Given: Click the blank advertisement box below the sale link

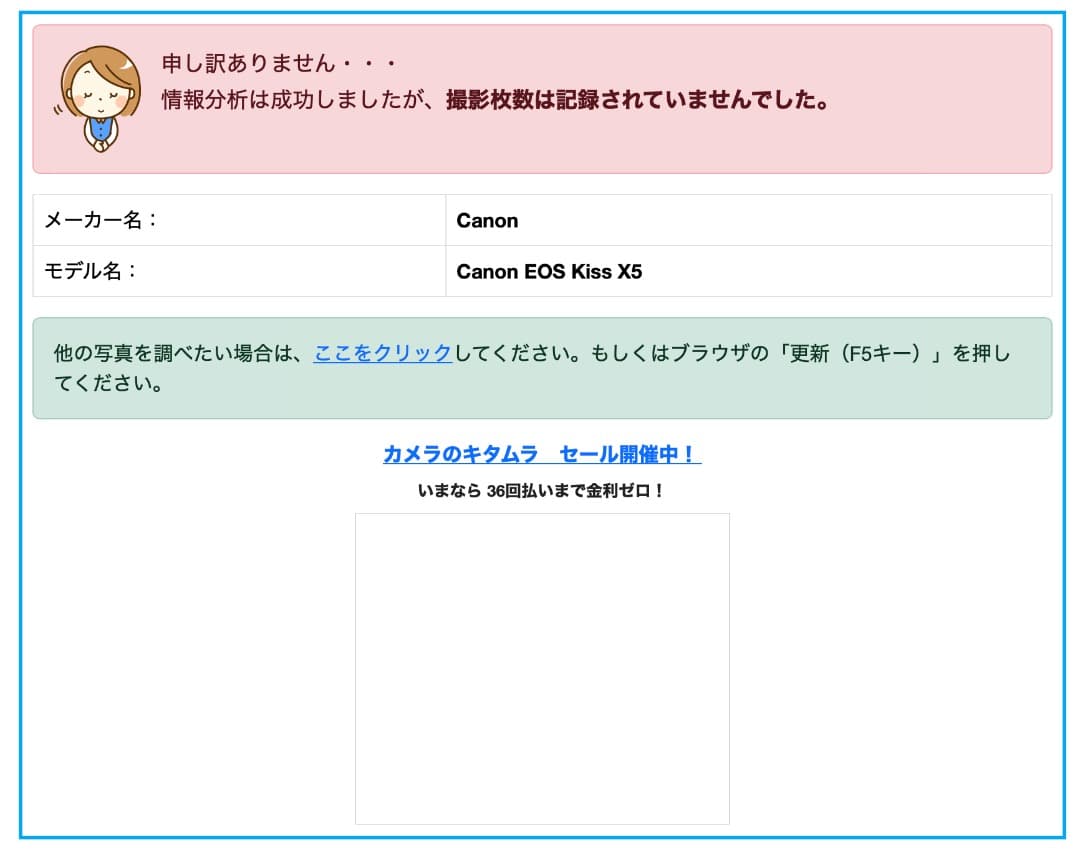Looking at the screenshot, I should [x=542, y=669].
